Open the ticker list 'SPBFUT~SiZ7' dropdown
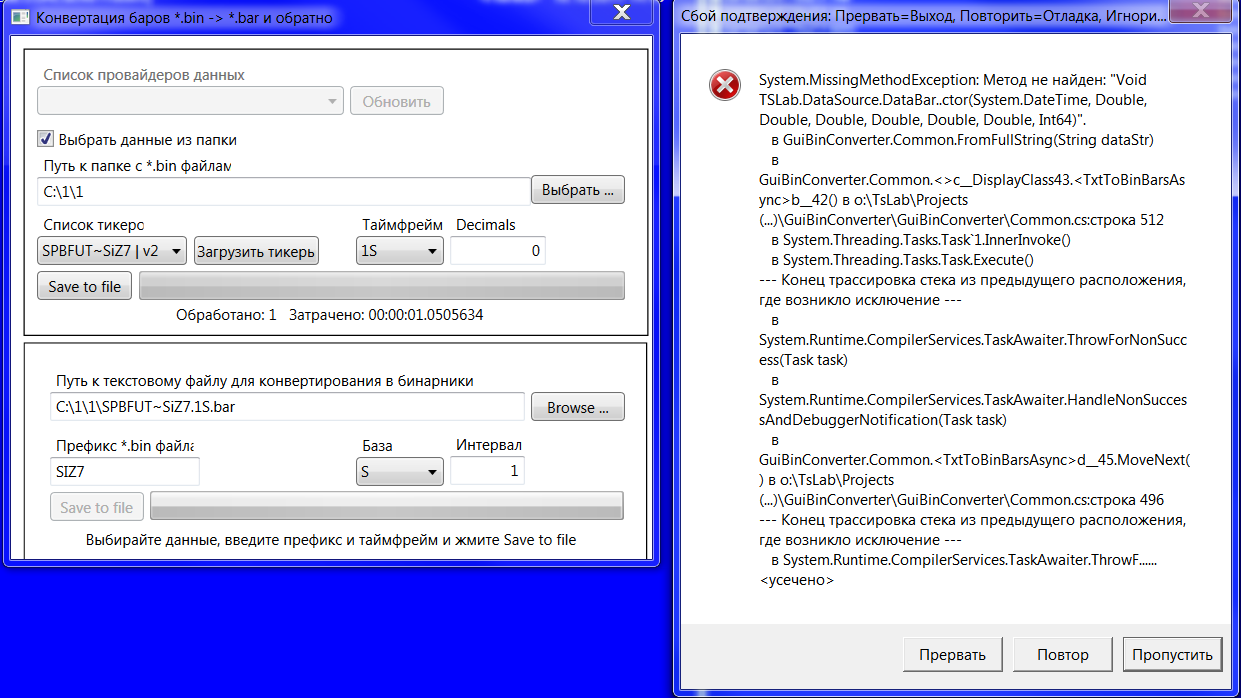This screenshot has height=698, width=1241. click(x=111, y=250)
